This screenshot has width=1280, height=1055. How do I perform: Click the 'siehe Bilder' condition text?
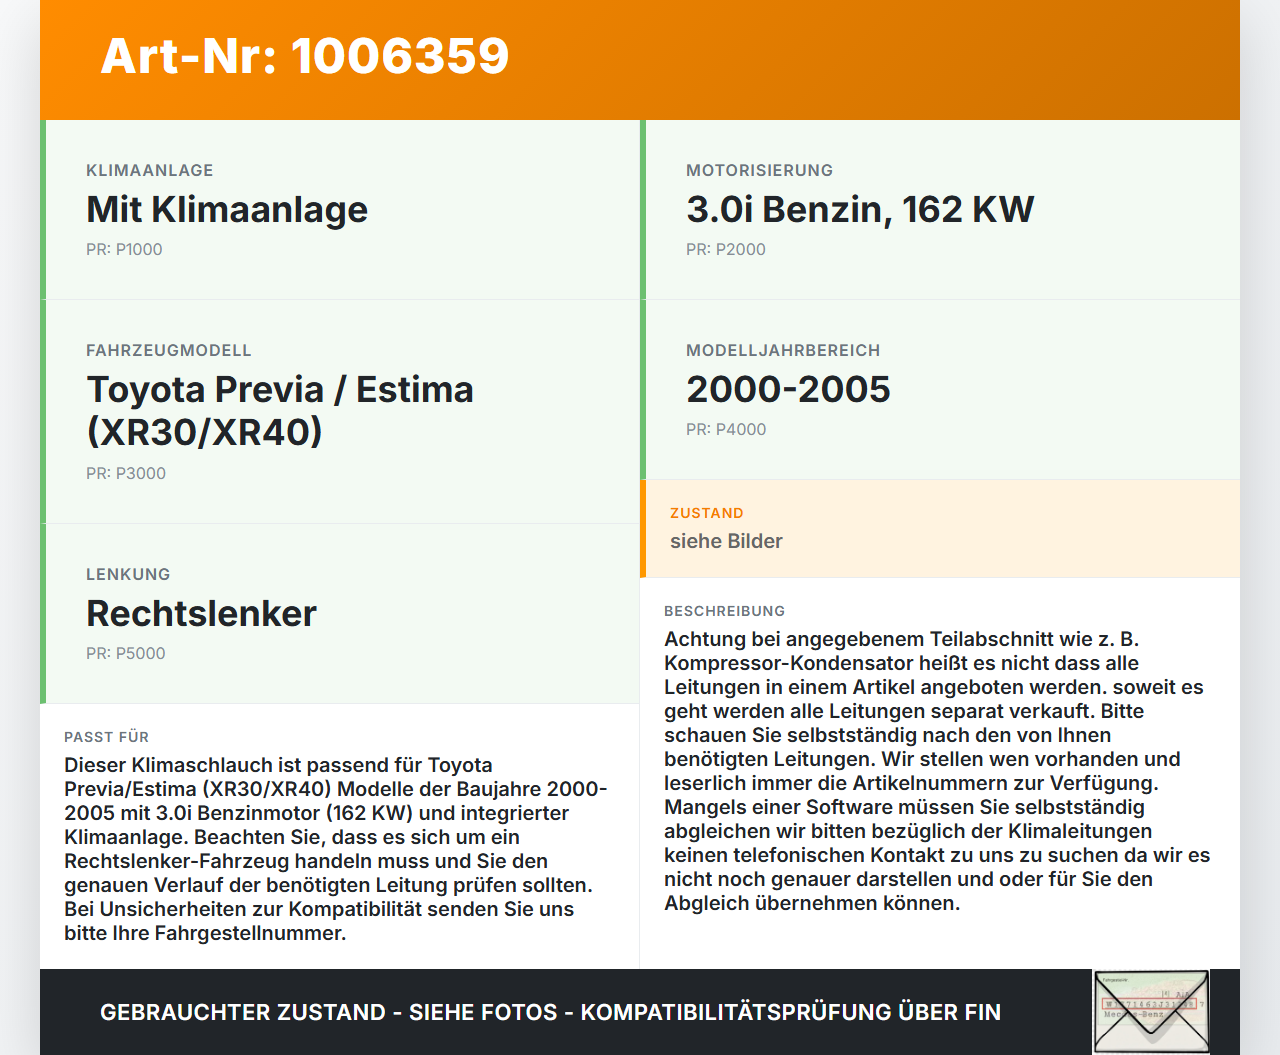pos(726,541)
